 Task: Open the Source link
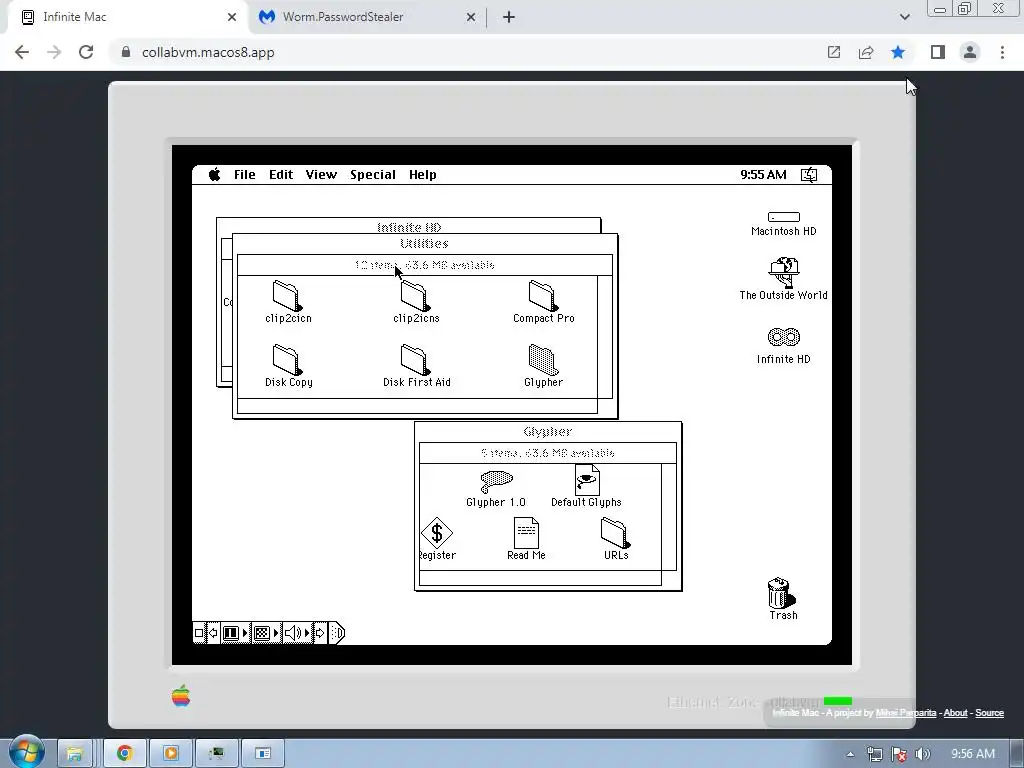[x=989, y=712]
